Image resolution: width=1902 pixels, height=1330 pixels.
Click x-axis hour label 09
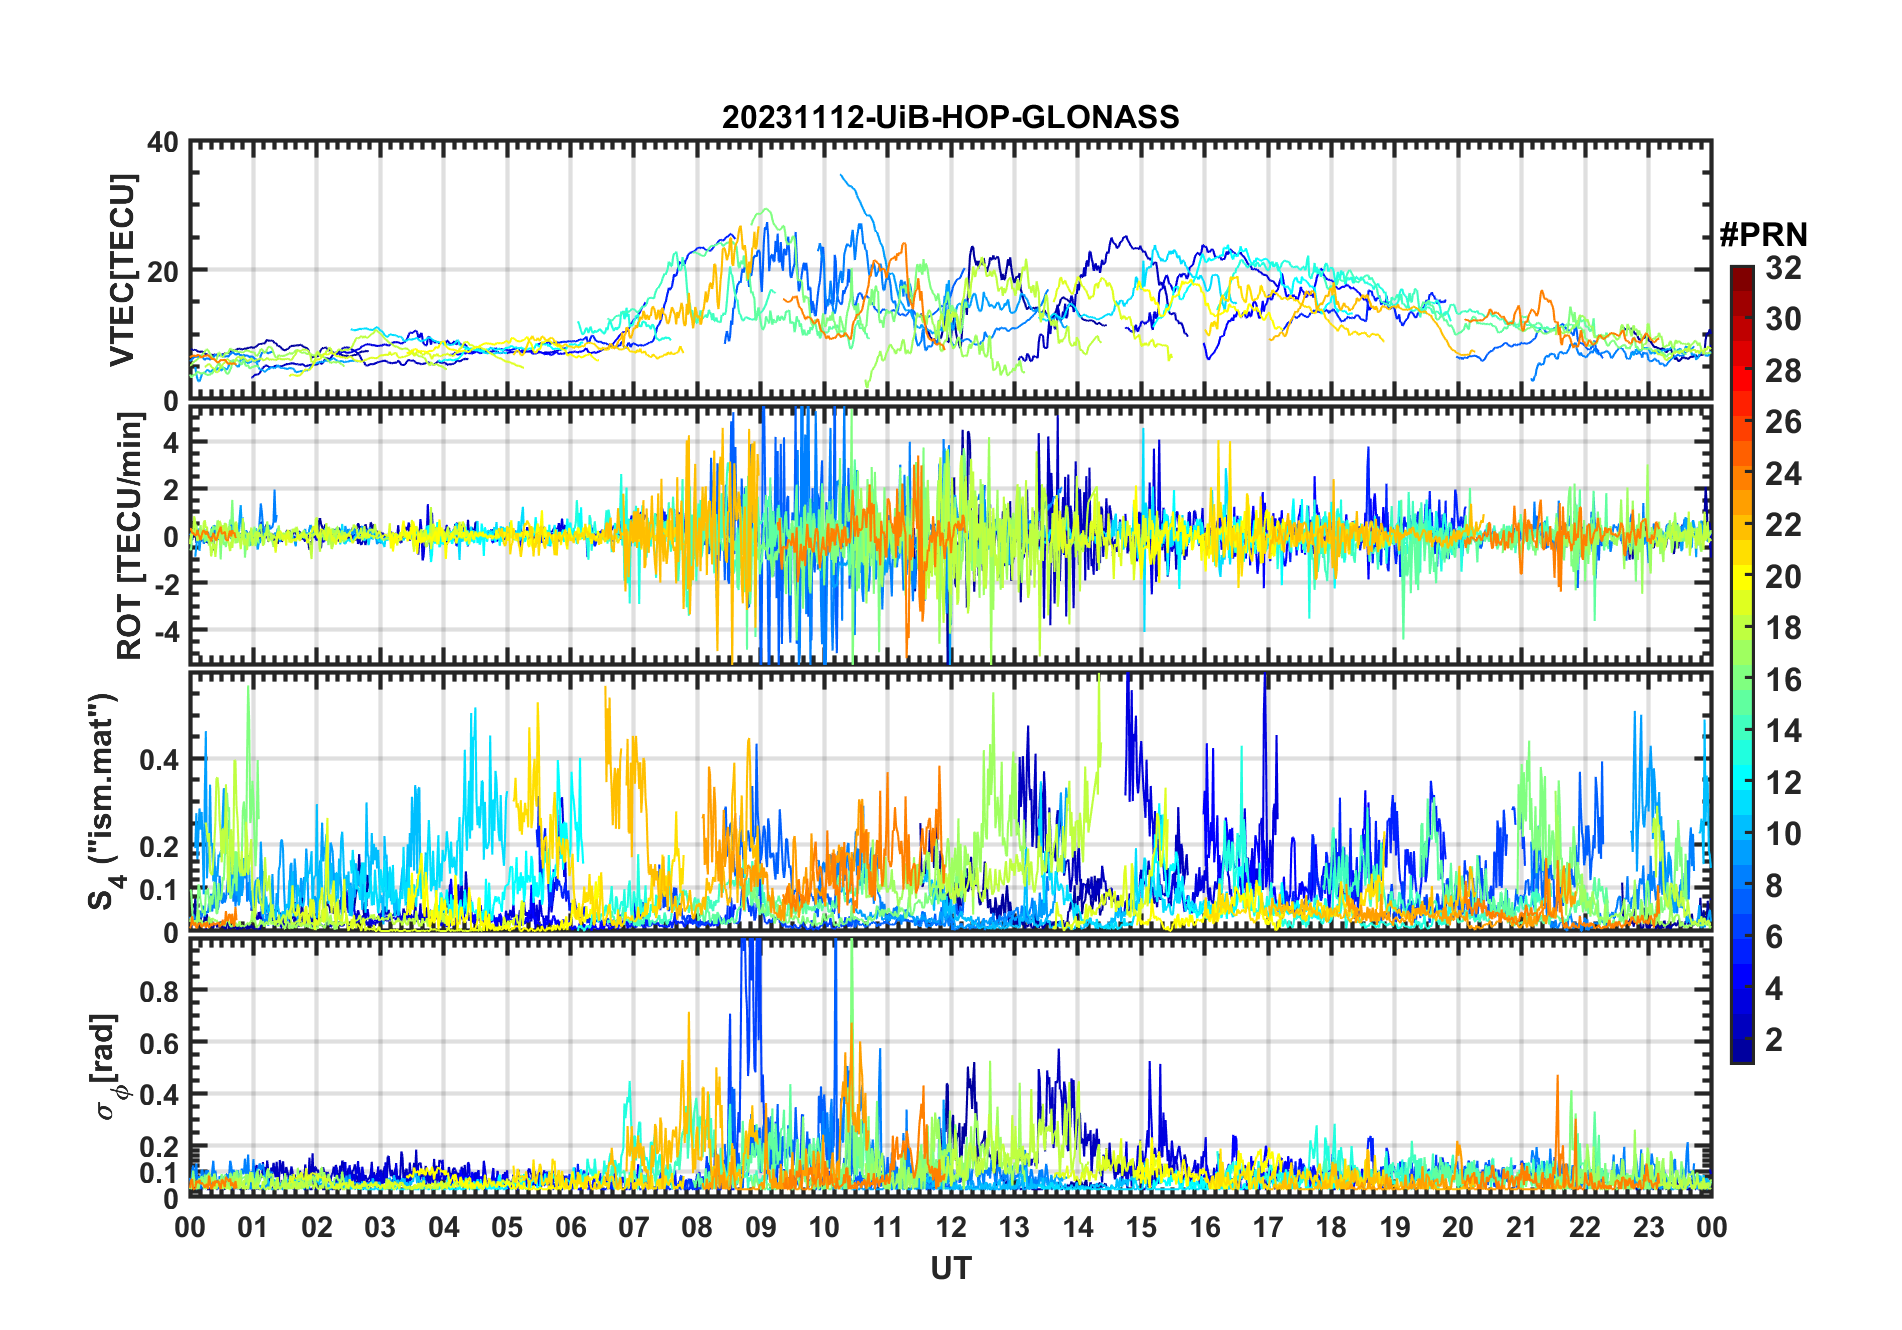(761, 1228)
